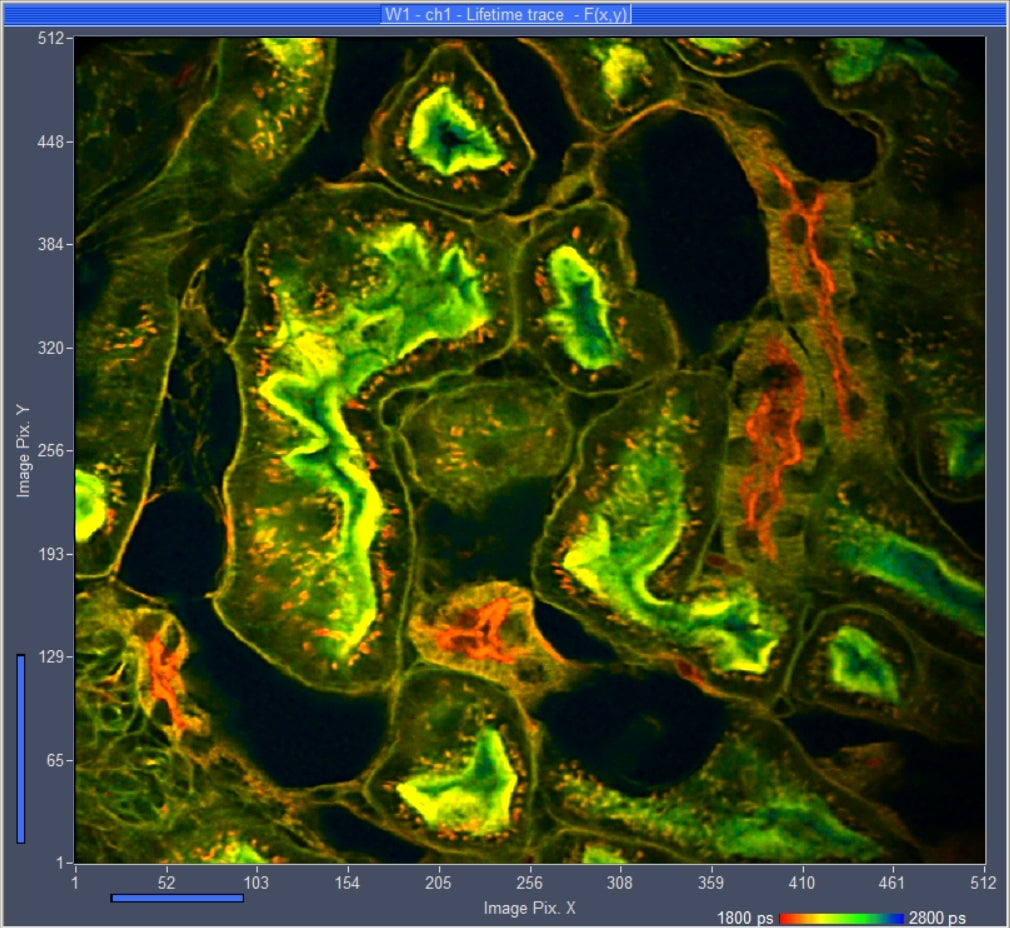Click the vertical blue zoom bar
The height and width of the screenshot is (928, 1010).
point(21,748)
